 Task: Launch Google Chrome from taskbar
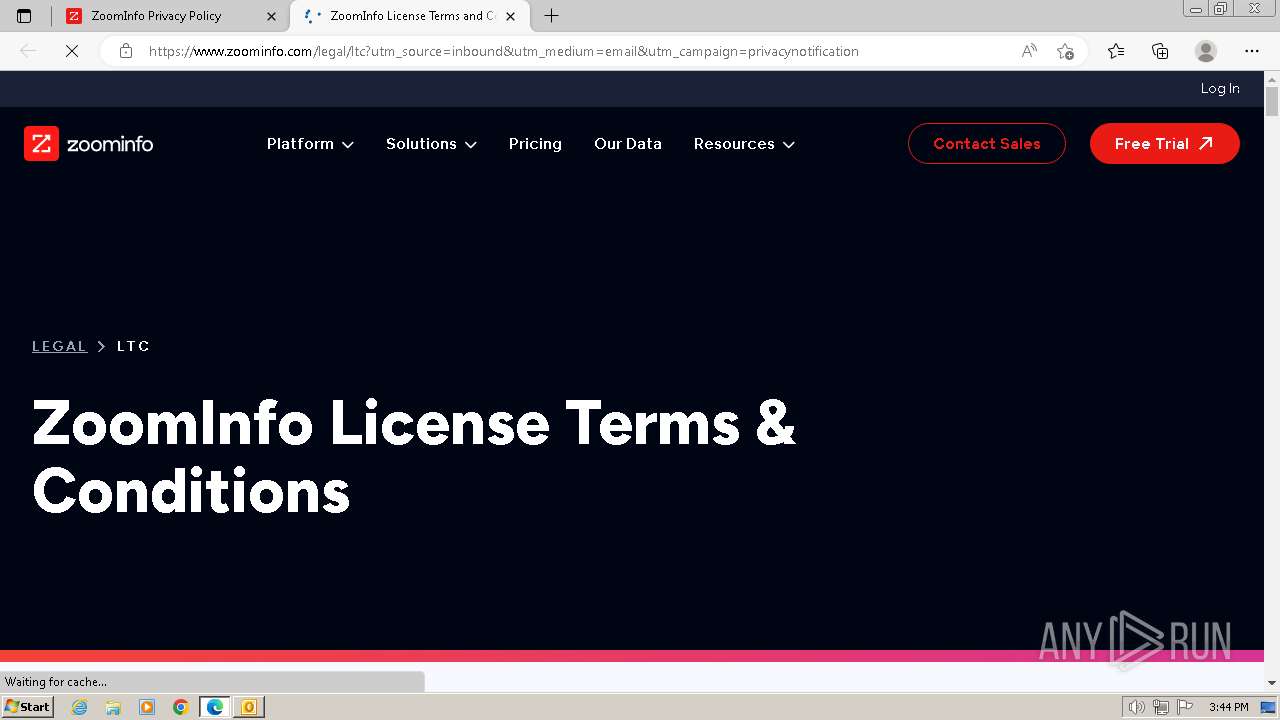pos(181,707)
